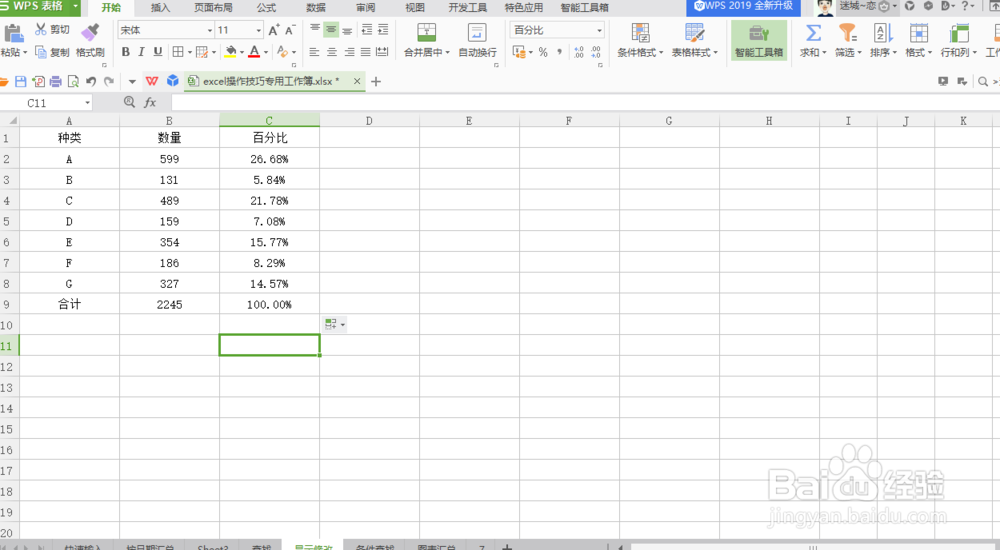This screenshot has height=550, width=1000.
Task: Toggle top vertical alignment
Action: point(315,29)
